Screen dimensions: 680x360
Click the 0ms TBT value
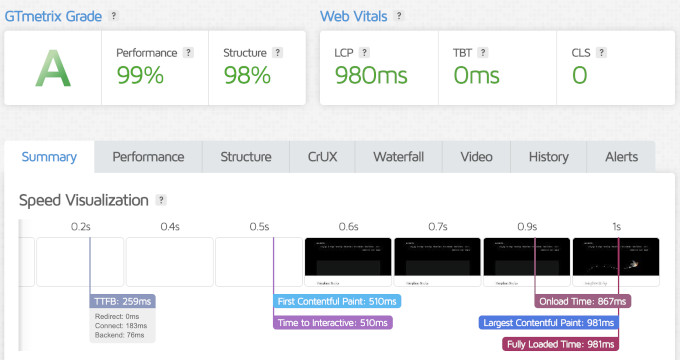476,75
